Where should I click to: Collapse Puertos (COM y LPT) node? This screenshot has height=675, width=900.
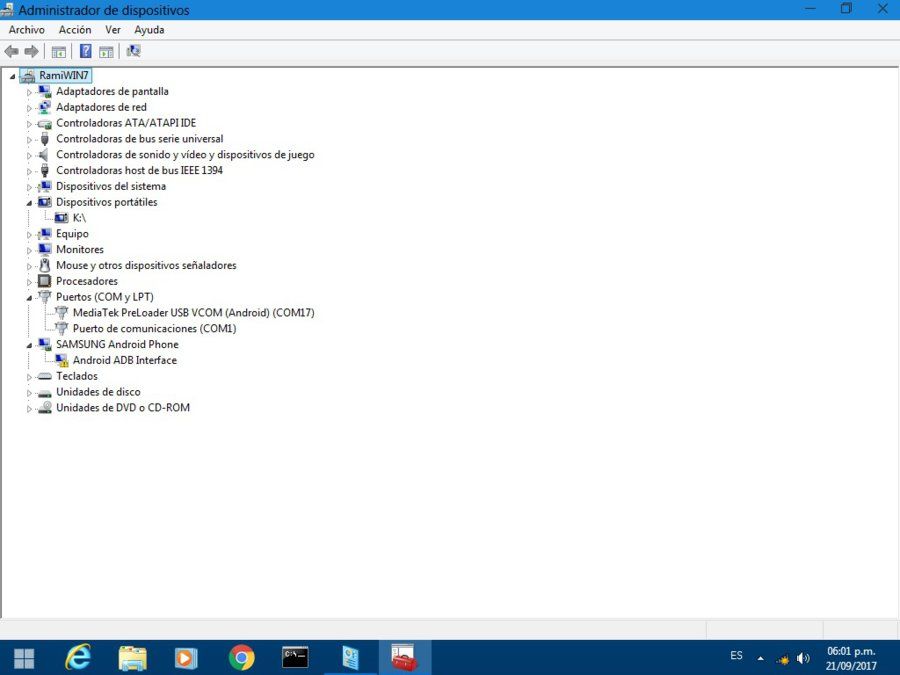coord(29,297)
